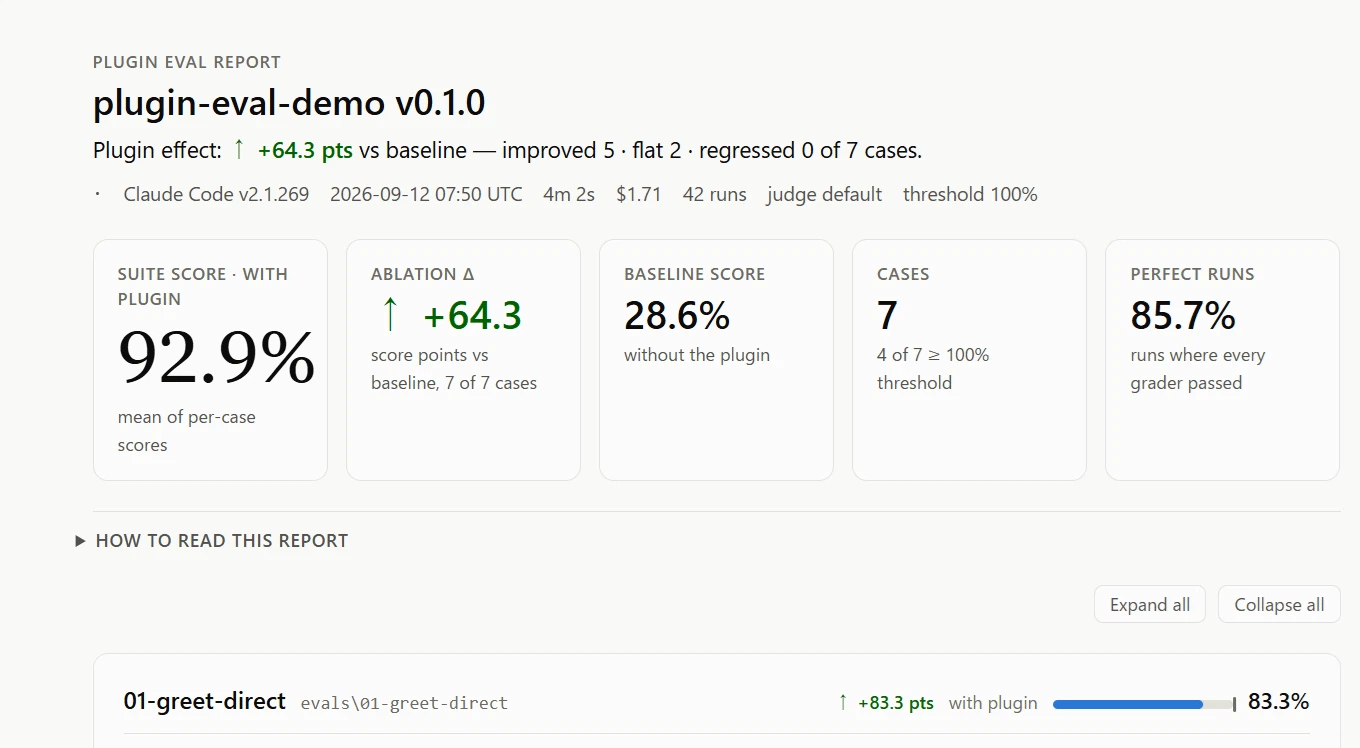This screenshot has height=748, width=1360.
Task: Select the Perfect Runs 85.7% card
Action: (1222, 360)
